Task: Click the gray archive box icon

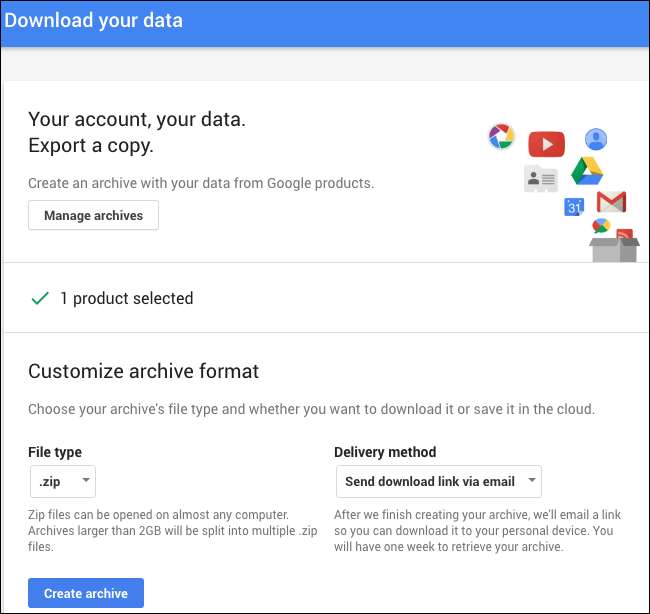Action: pos(614,248)
